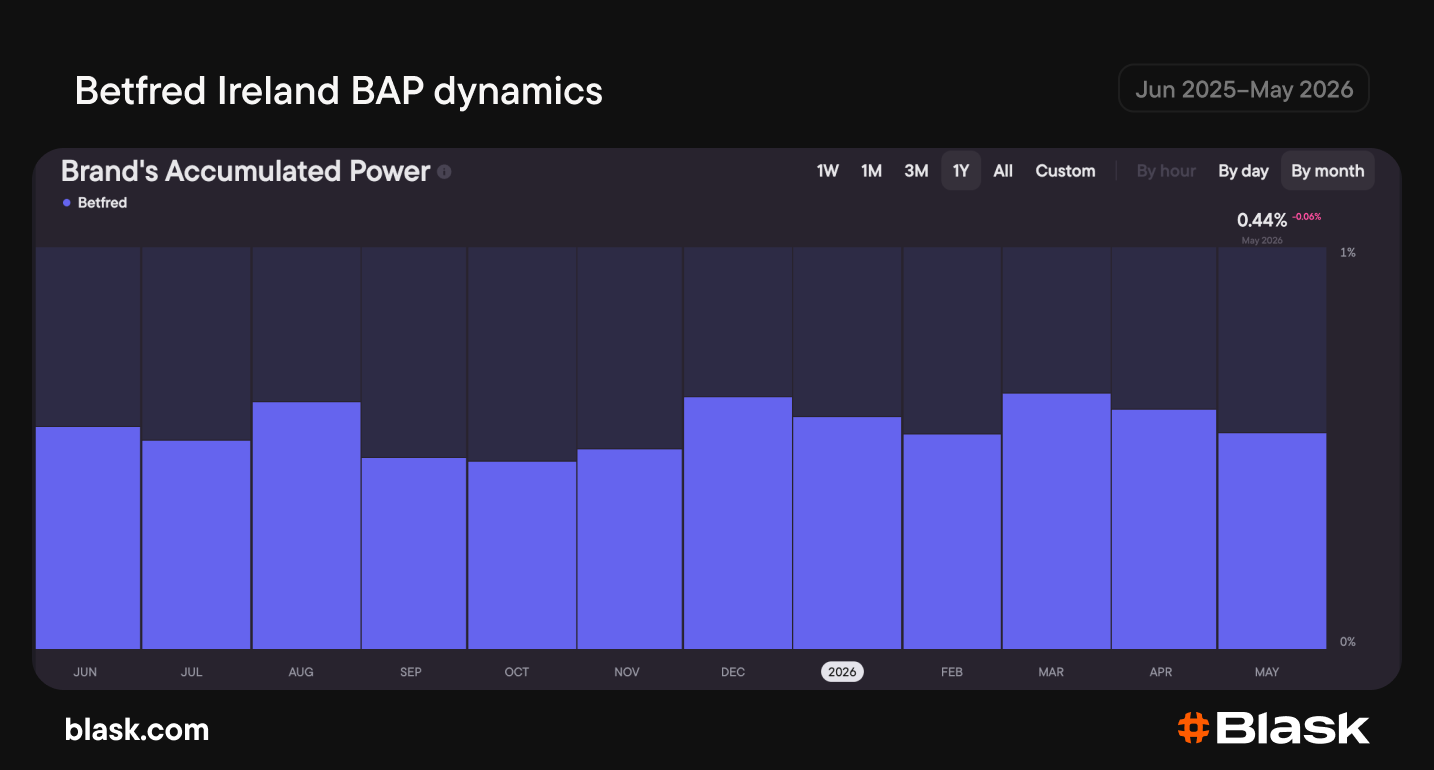Select the JUL bar in the chart

click(x=196, y=545)
